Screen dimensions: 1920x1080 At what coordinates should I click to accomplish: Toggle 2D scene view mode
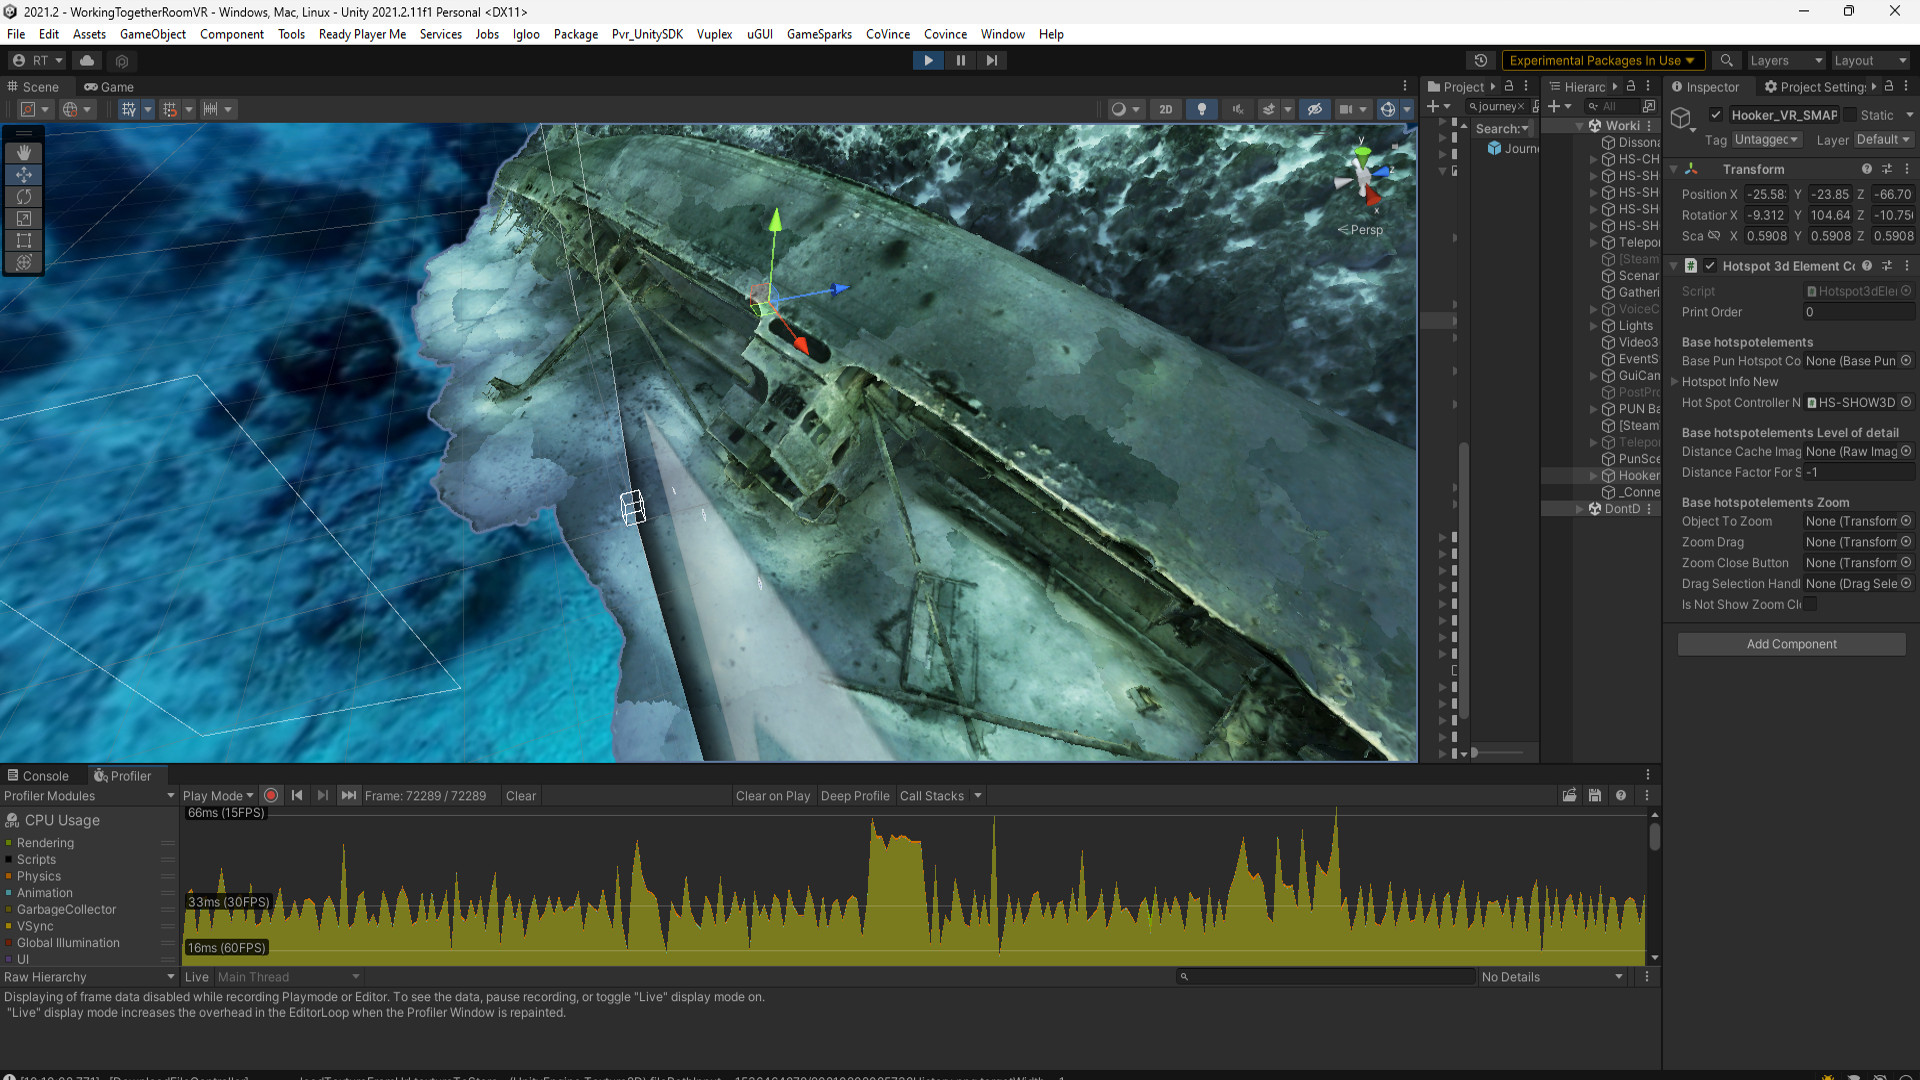[x=1166, y=109]
